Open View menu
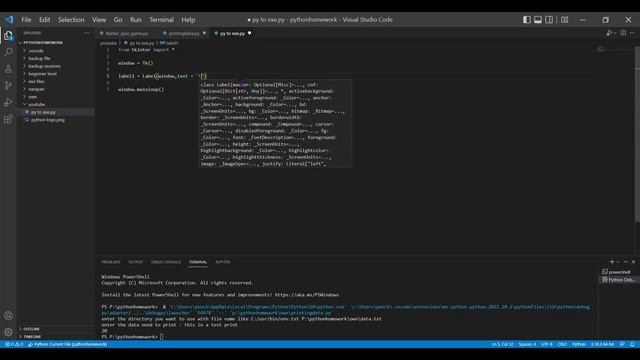 point(99,20)
